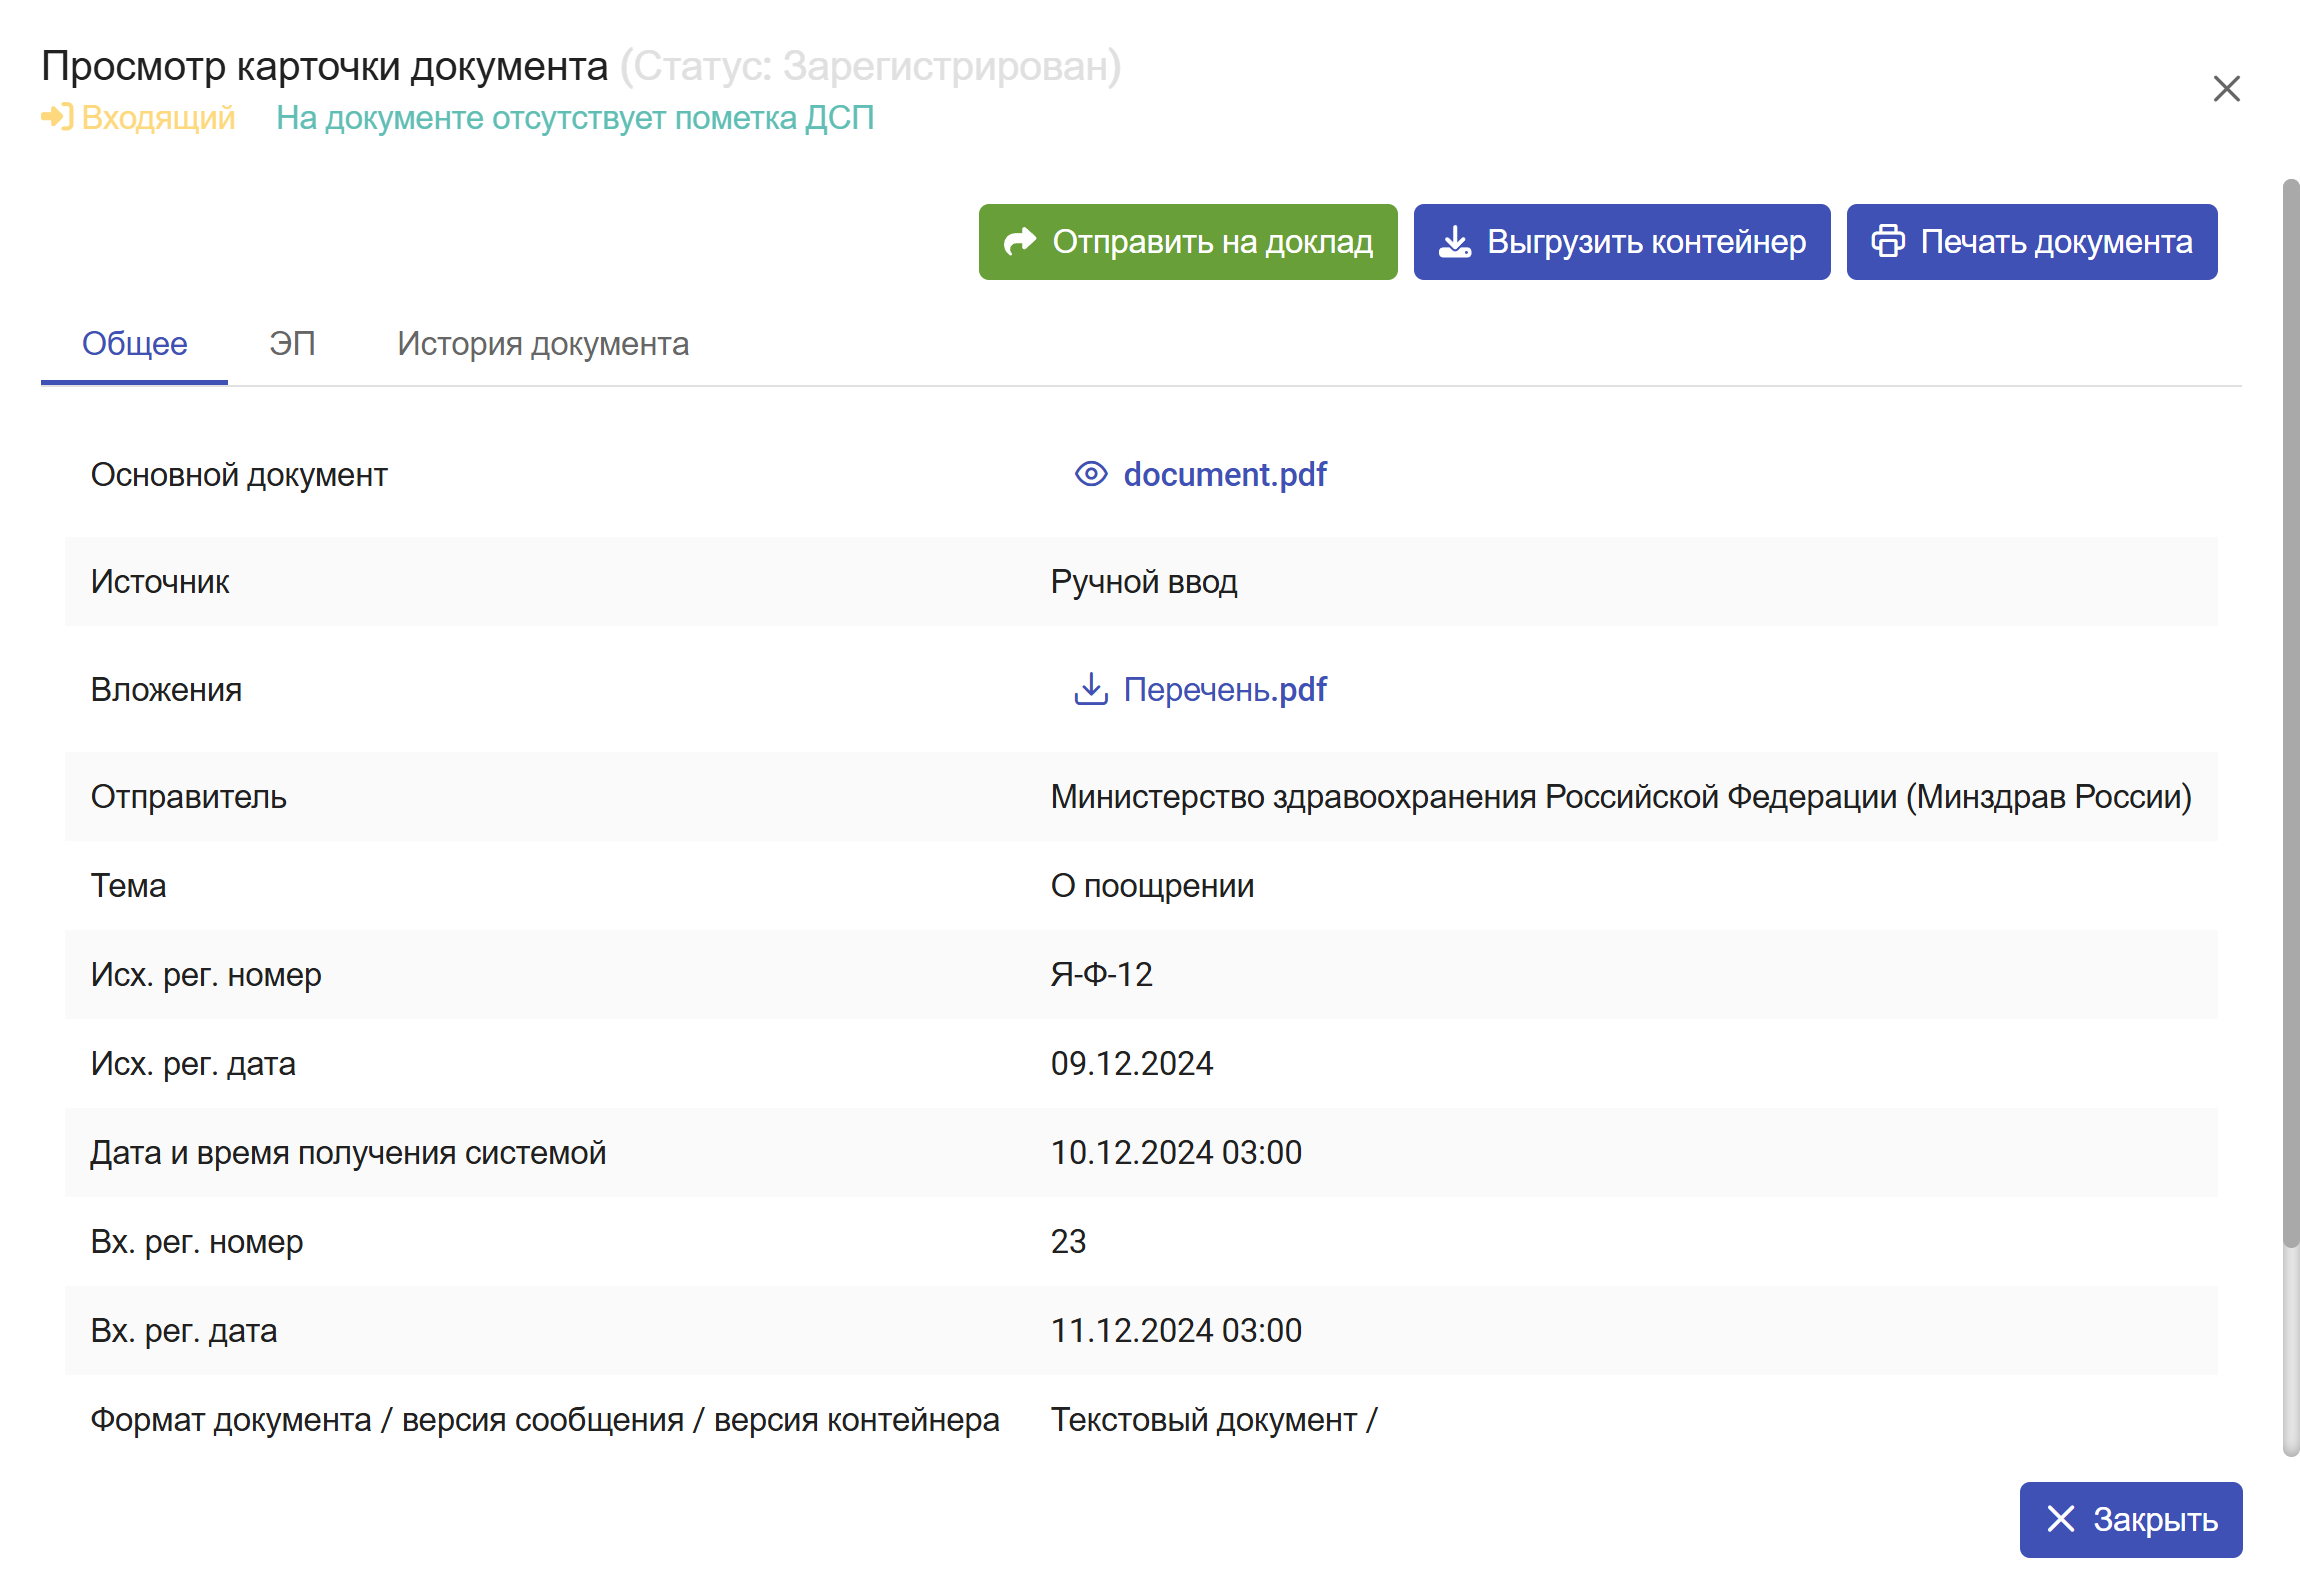Click the vertical scrollbar of the card
2300x1582 pixels.
(x=2291, y=714)
